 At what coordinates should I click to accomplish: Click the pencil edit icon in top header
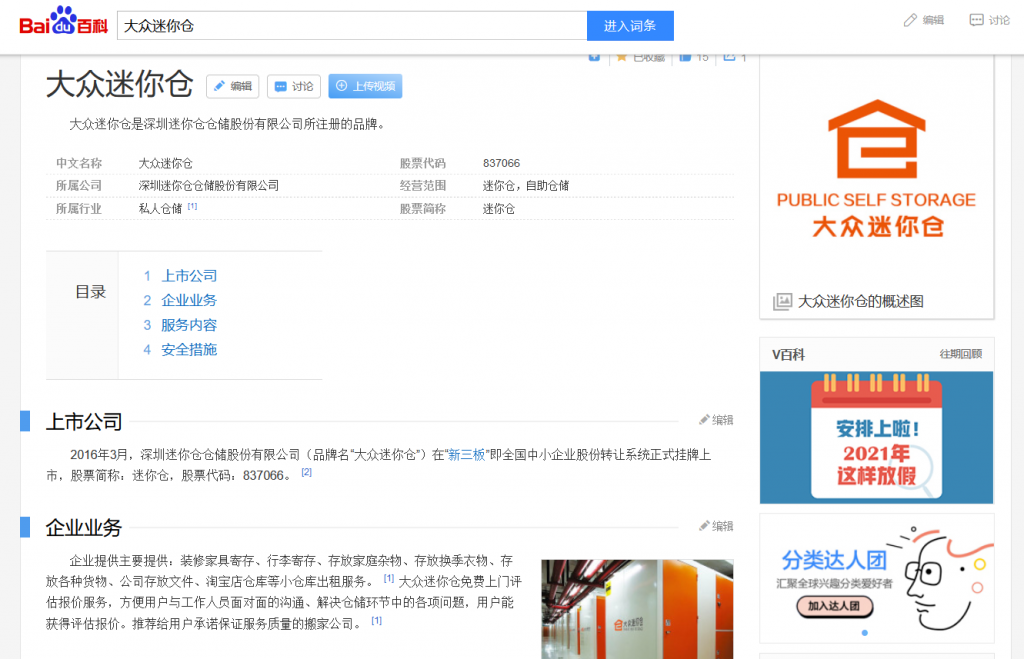point(910,20)
